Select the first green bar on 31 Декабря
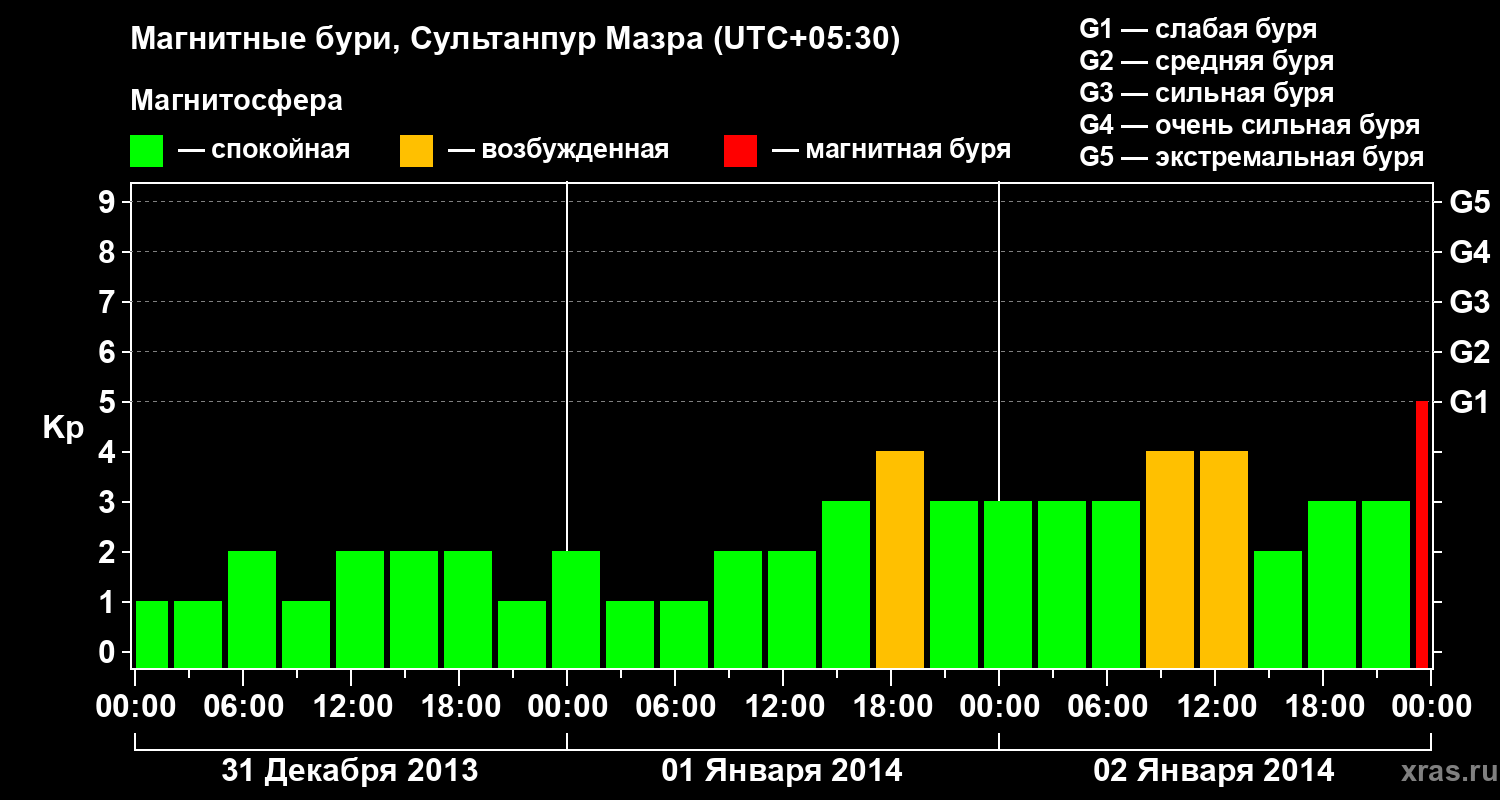The image size is (1500, 800). 152,635
